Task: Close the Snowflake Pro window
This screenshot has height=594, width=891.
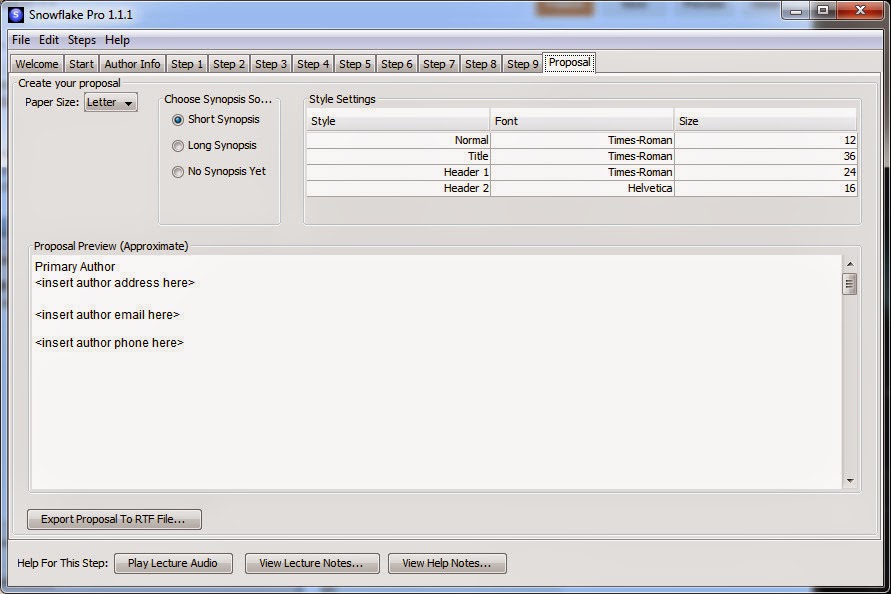Action: [860, 10]
